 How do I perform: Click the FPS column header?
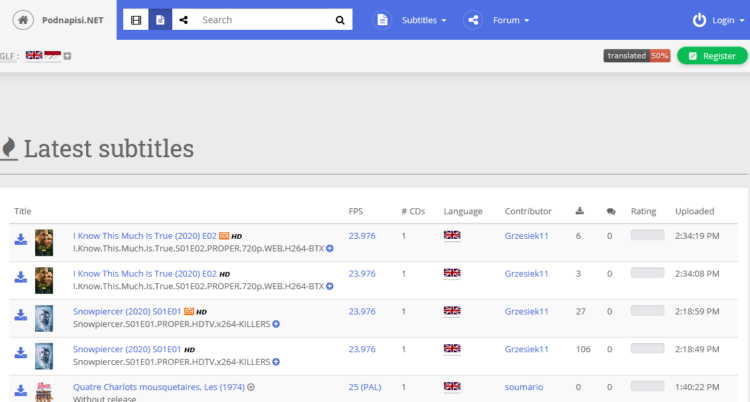click(356, 211)
